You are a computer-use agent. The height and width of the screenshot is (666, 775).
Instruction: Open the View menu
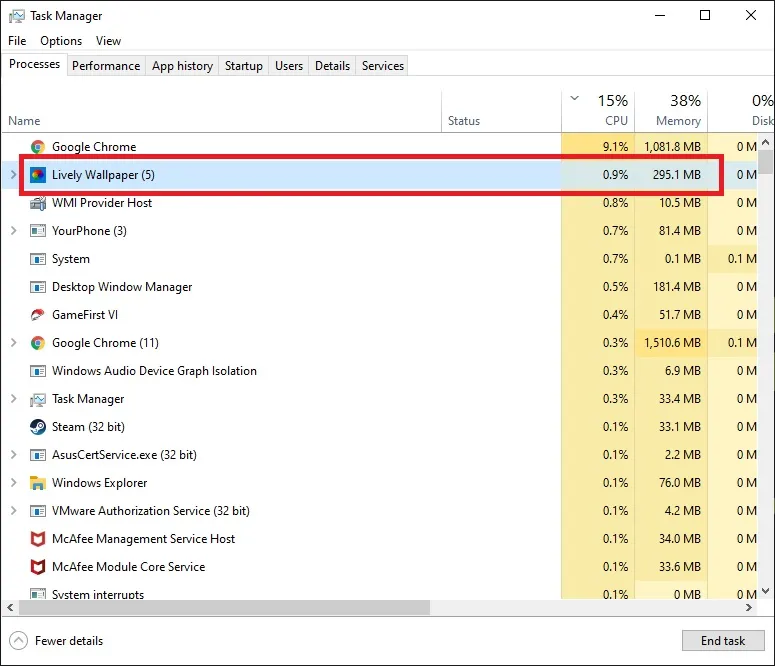[x=108, y=41]
